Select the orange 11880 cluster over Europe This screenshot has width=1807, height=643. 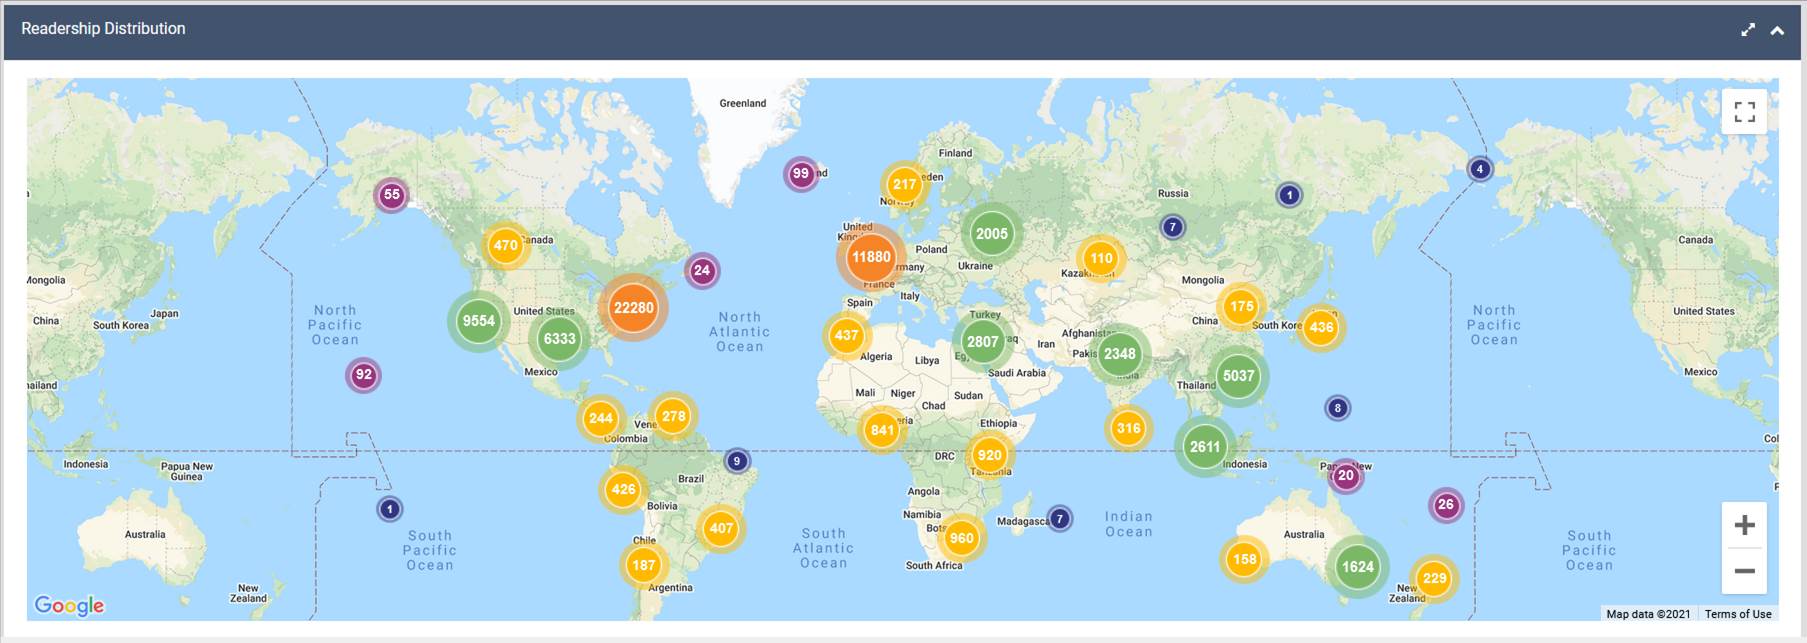pyautogui.click(x=870, y=257)
